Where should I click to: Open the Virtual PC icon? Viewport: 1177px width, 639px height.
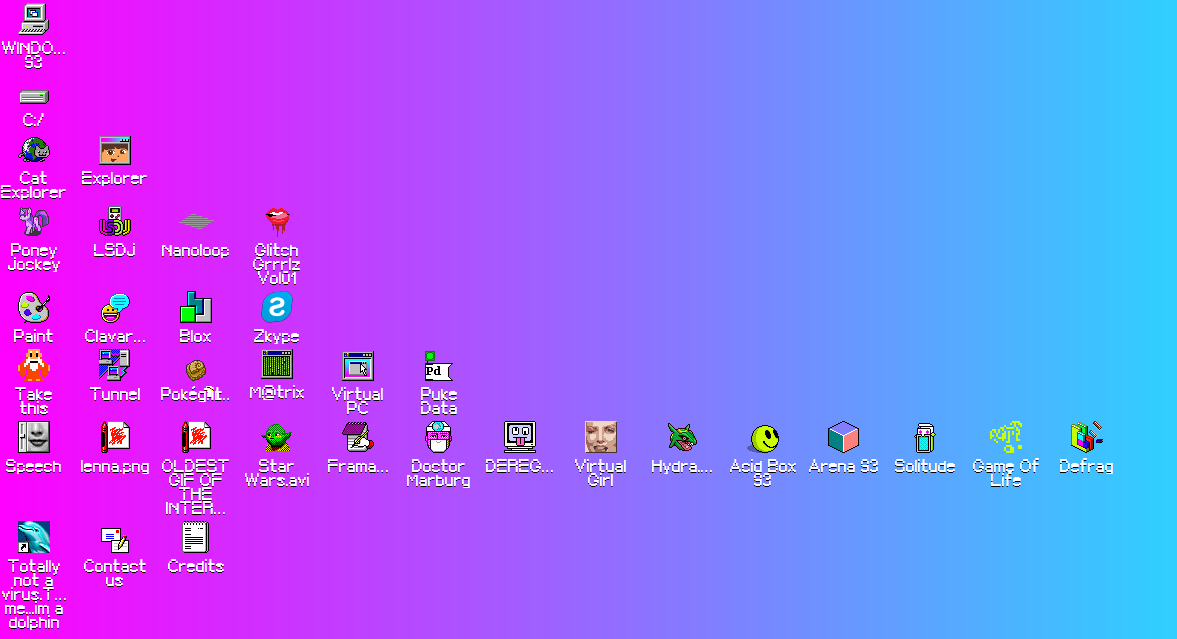358,366
